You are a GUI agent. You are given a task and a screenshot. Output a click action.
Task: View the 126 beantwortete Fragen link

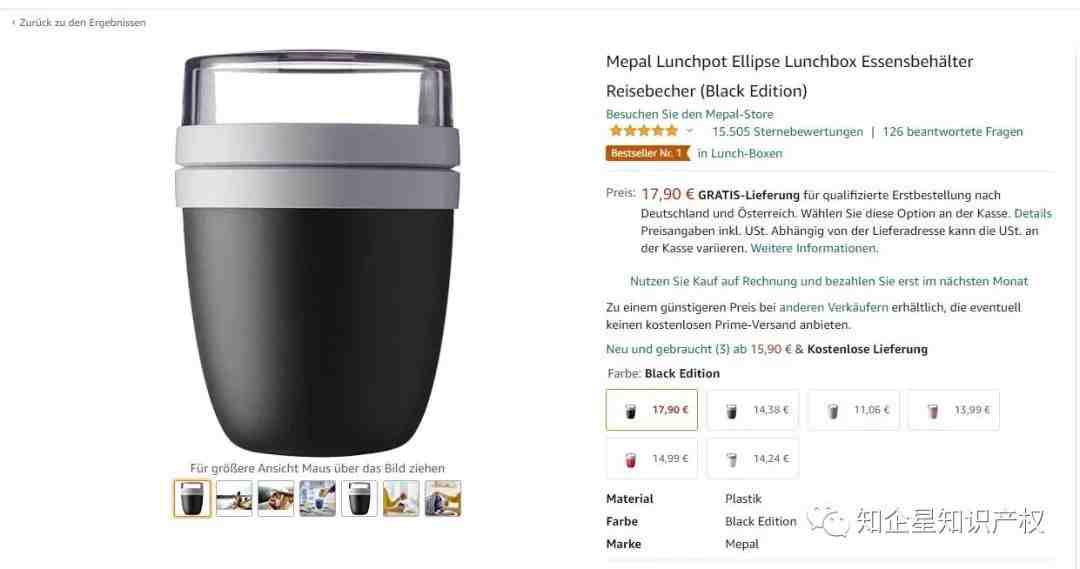[x=953, y=132]
